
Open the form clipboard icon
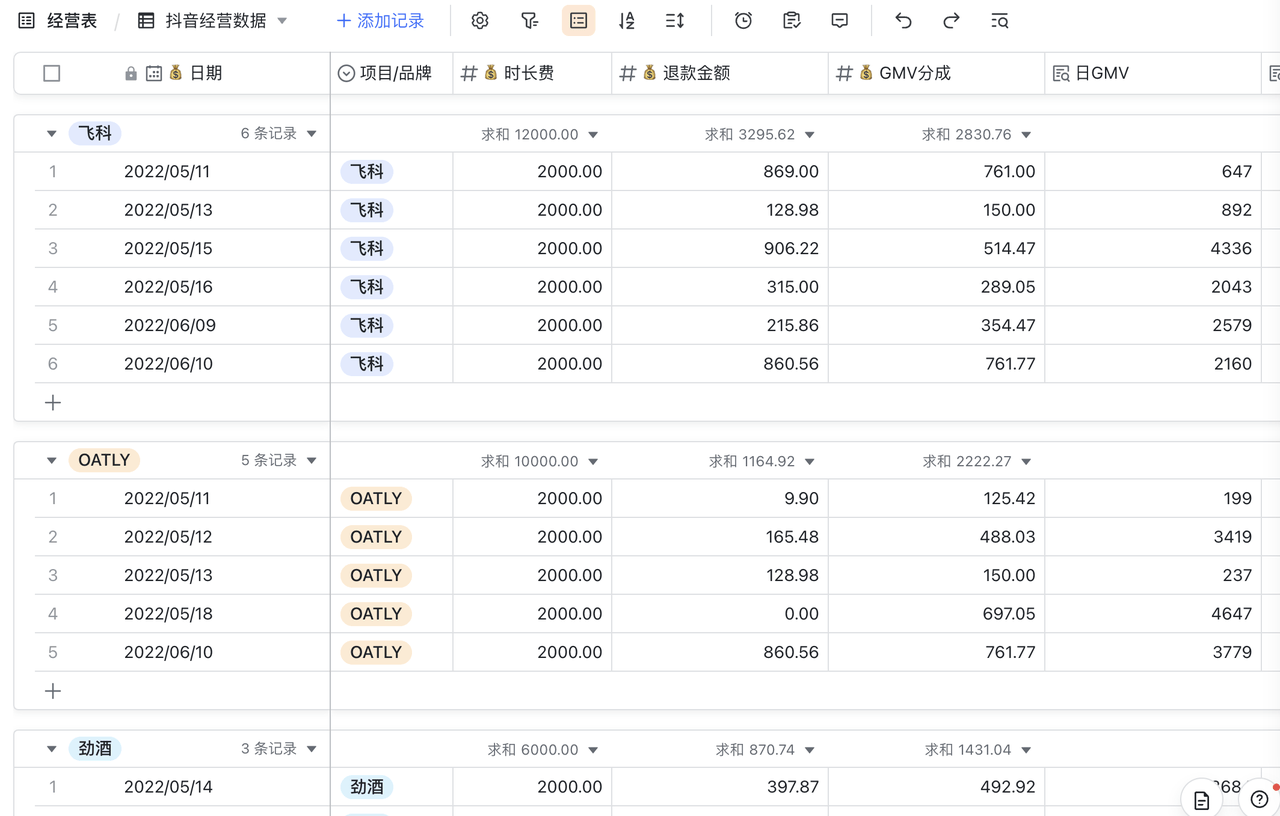tap(792, 21)
